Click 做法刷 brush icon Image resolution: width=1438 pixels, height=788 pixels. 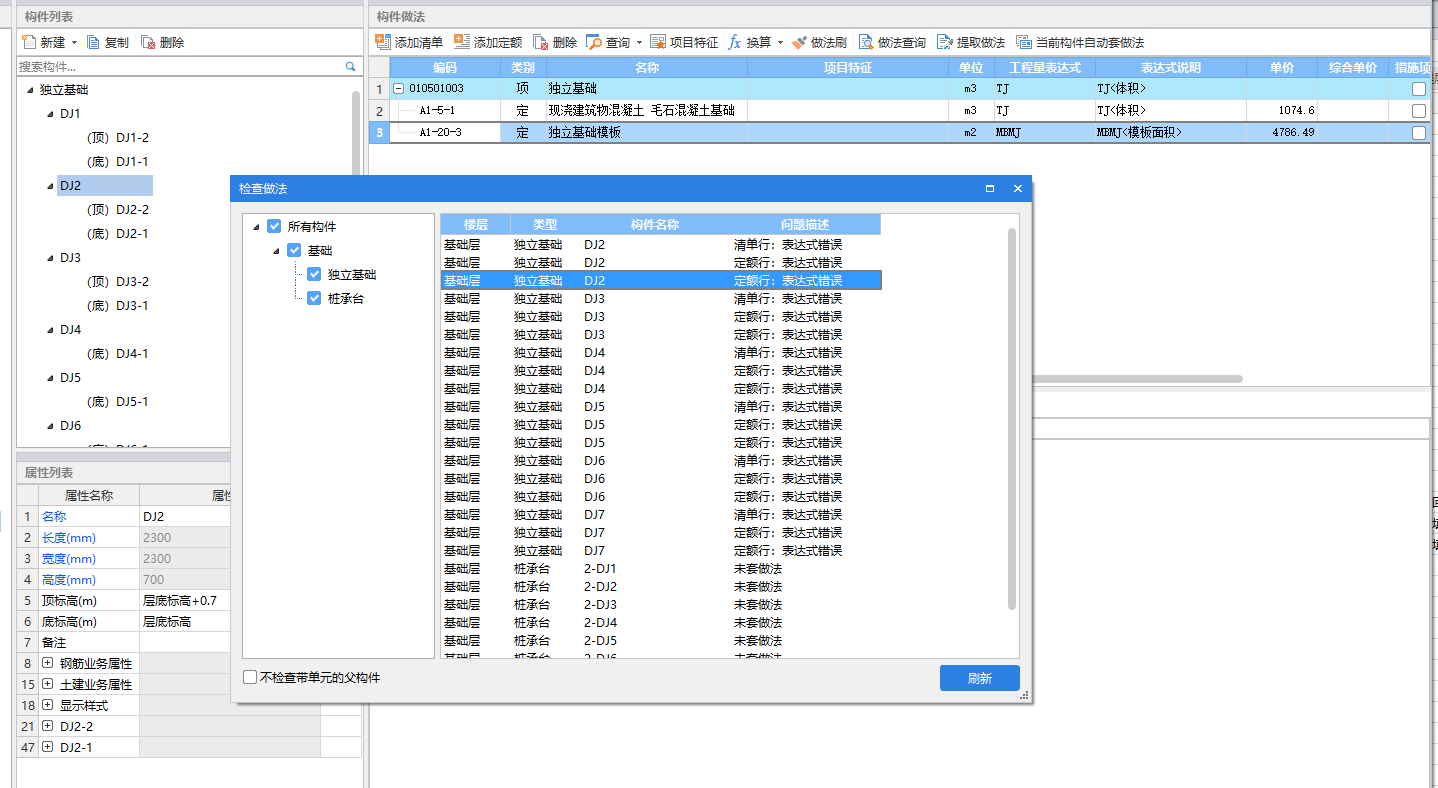coord(799,42)
